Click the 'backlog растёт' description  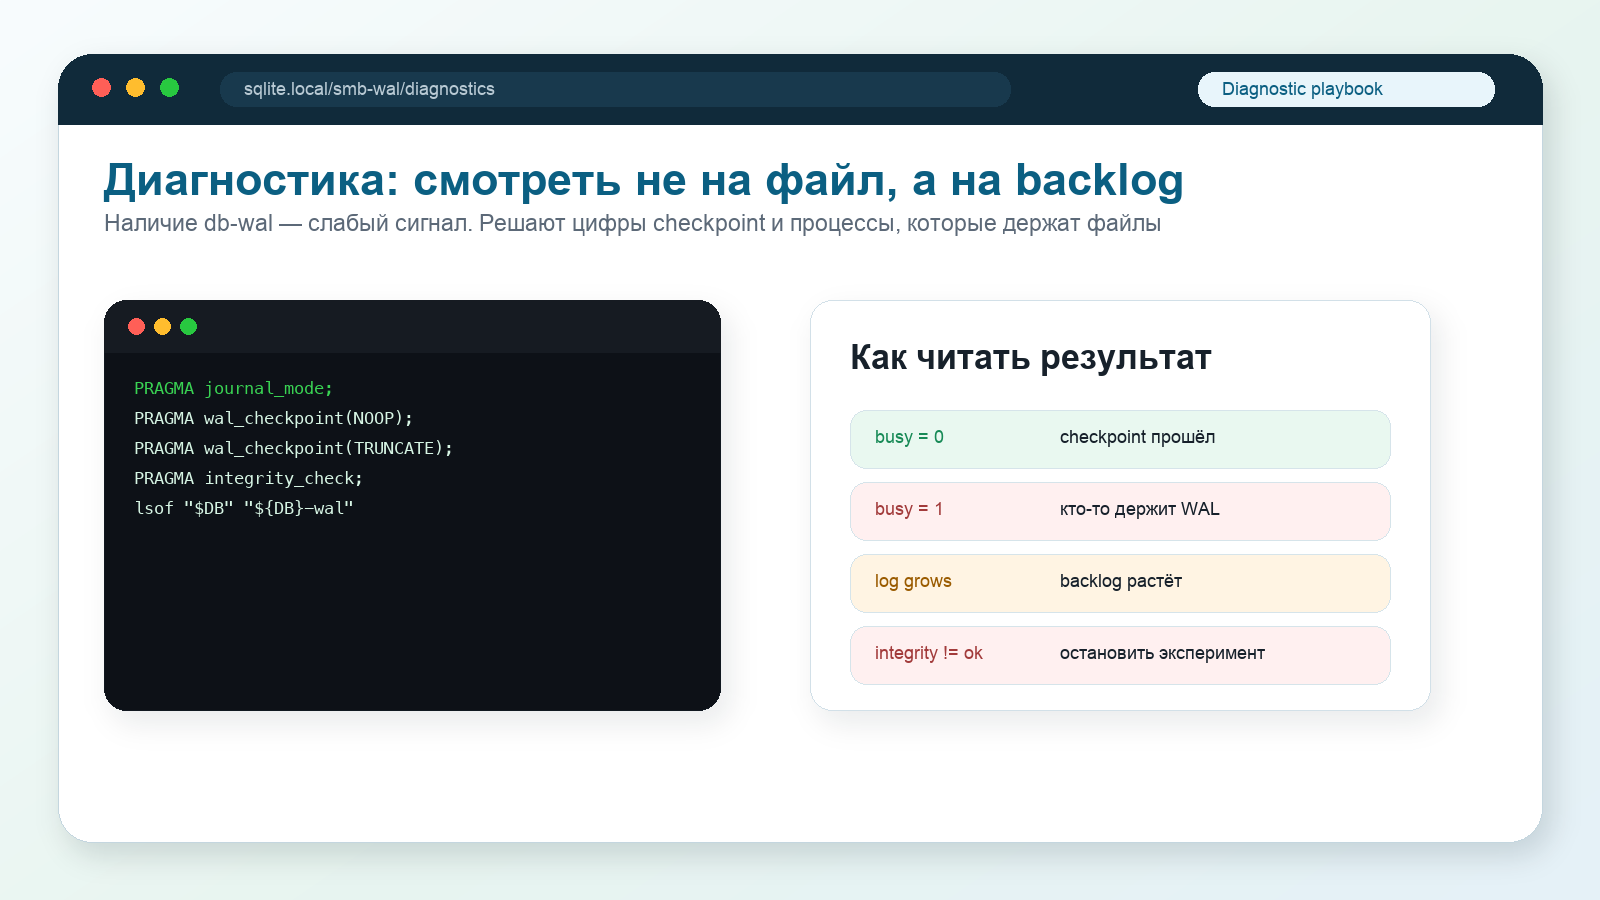click(x=1120, y=581)
